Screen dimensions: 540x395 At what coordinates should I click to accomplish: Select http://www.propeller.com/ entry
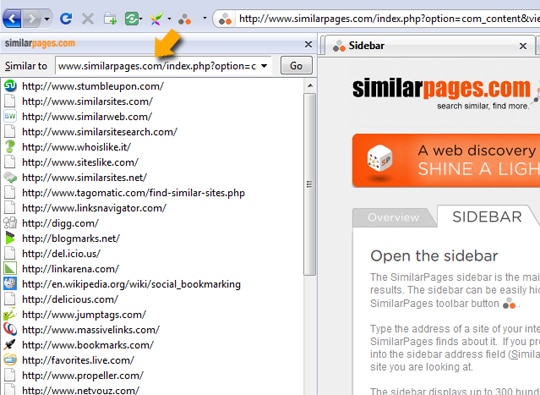83,375
